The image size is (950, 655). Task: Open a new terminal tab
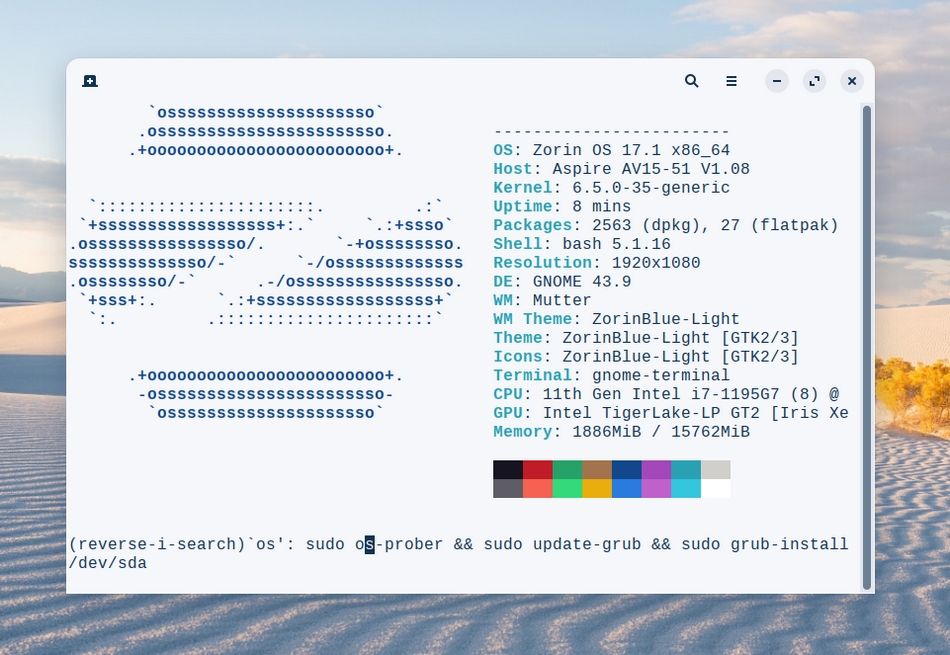[90, 81]
